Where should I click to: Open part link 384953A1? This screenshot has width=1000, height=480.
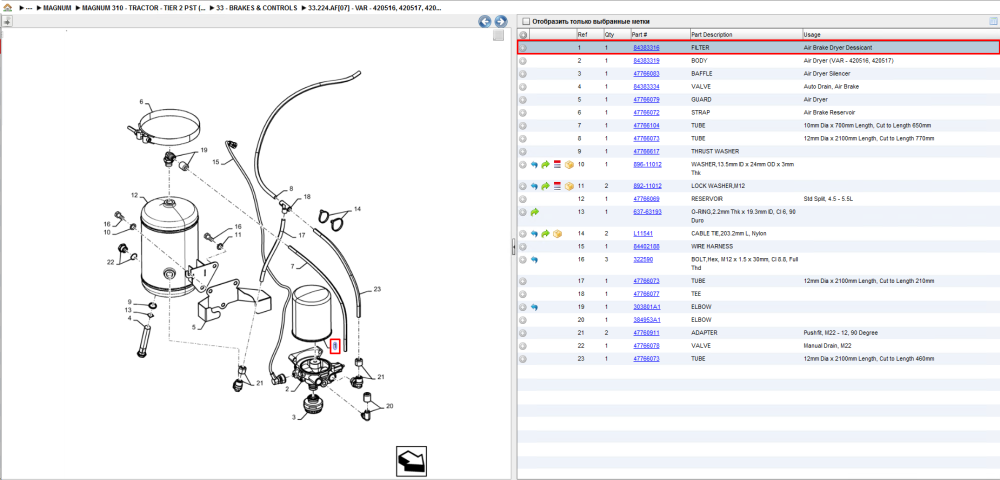click(x=647, y=320)
